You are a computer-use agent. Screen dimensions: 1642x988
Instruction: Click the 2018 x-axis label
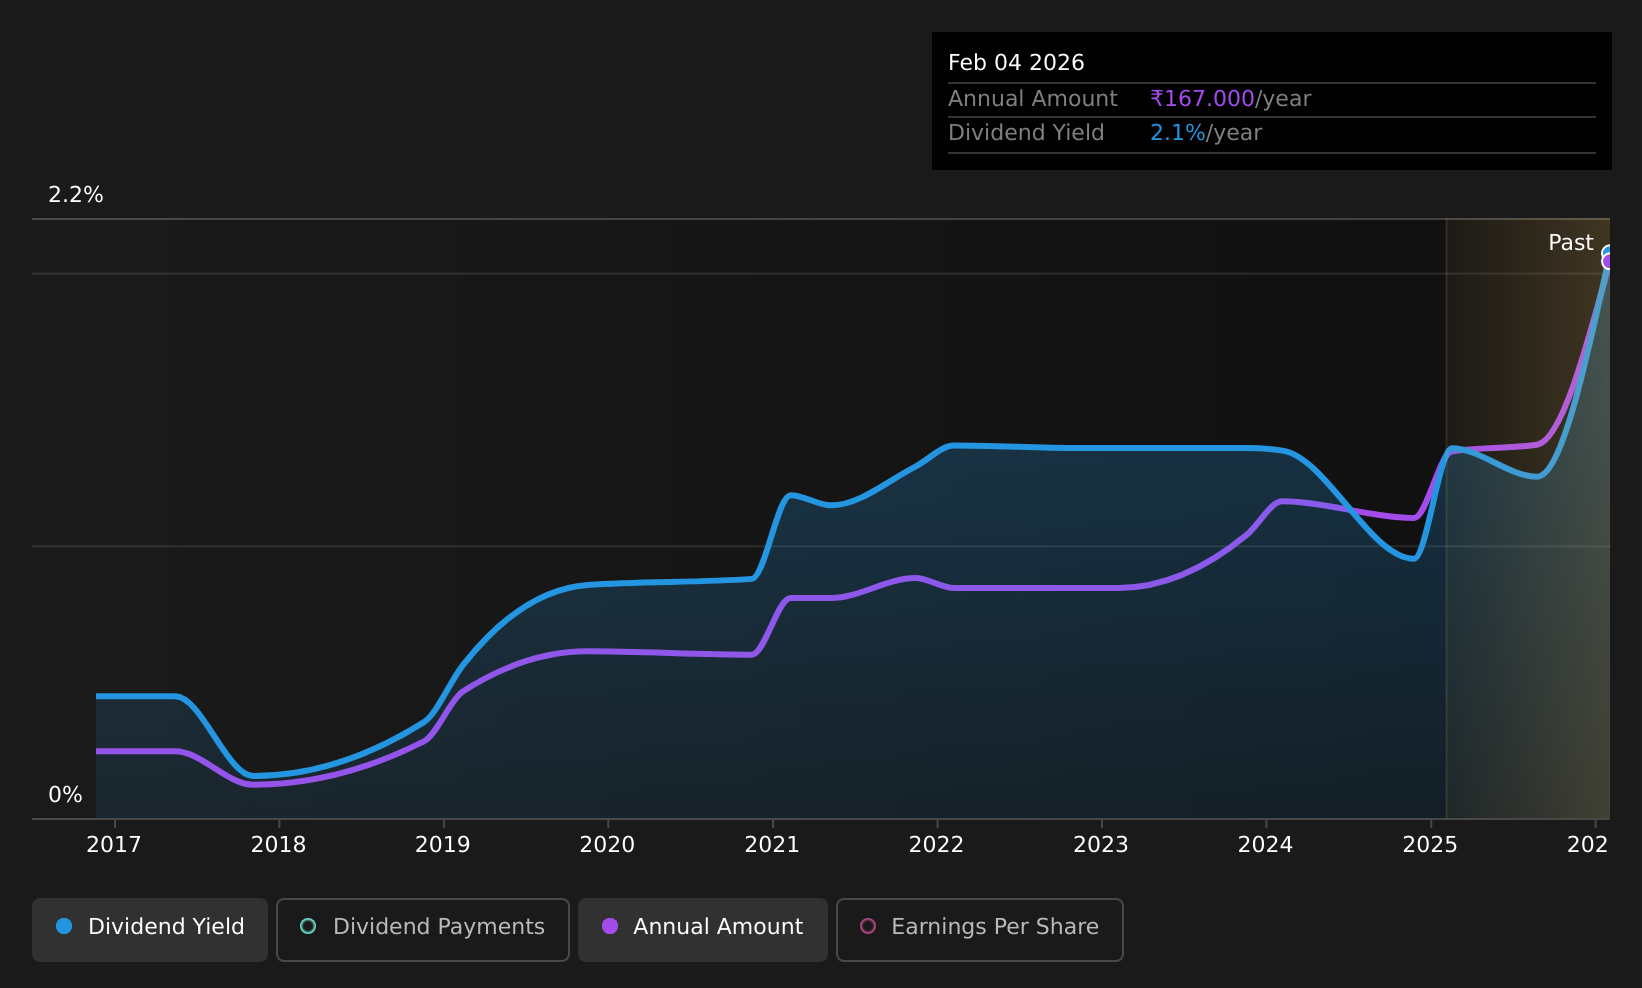278,845
